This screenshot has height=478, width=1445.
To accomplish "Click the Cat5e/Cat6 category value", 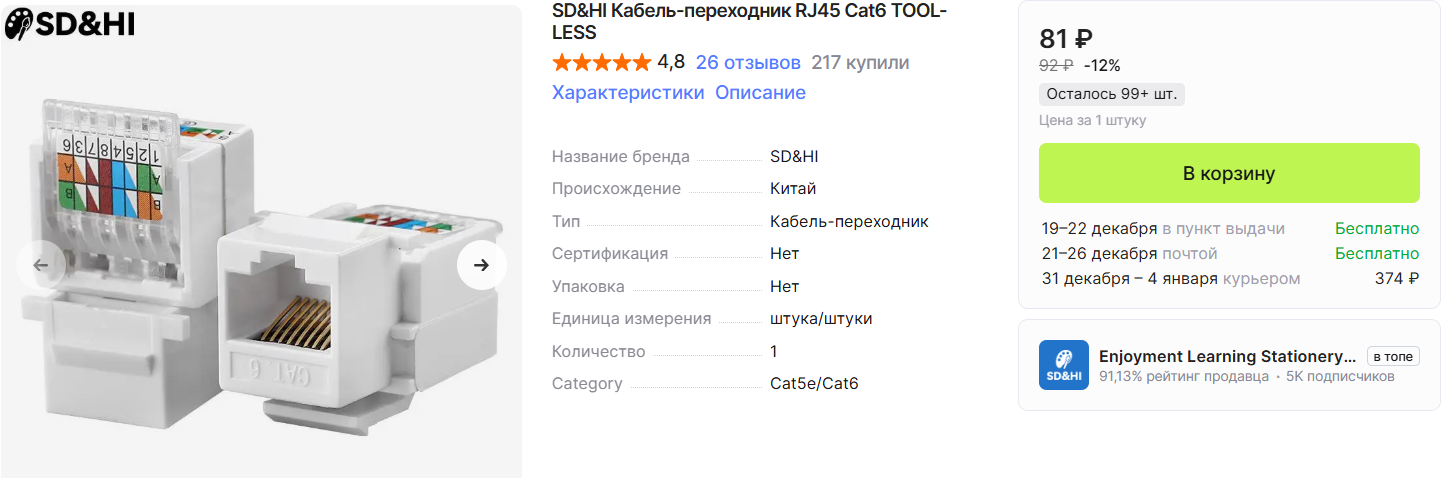I will coord(814,384).
